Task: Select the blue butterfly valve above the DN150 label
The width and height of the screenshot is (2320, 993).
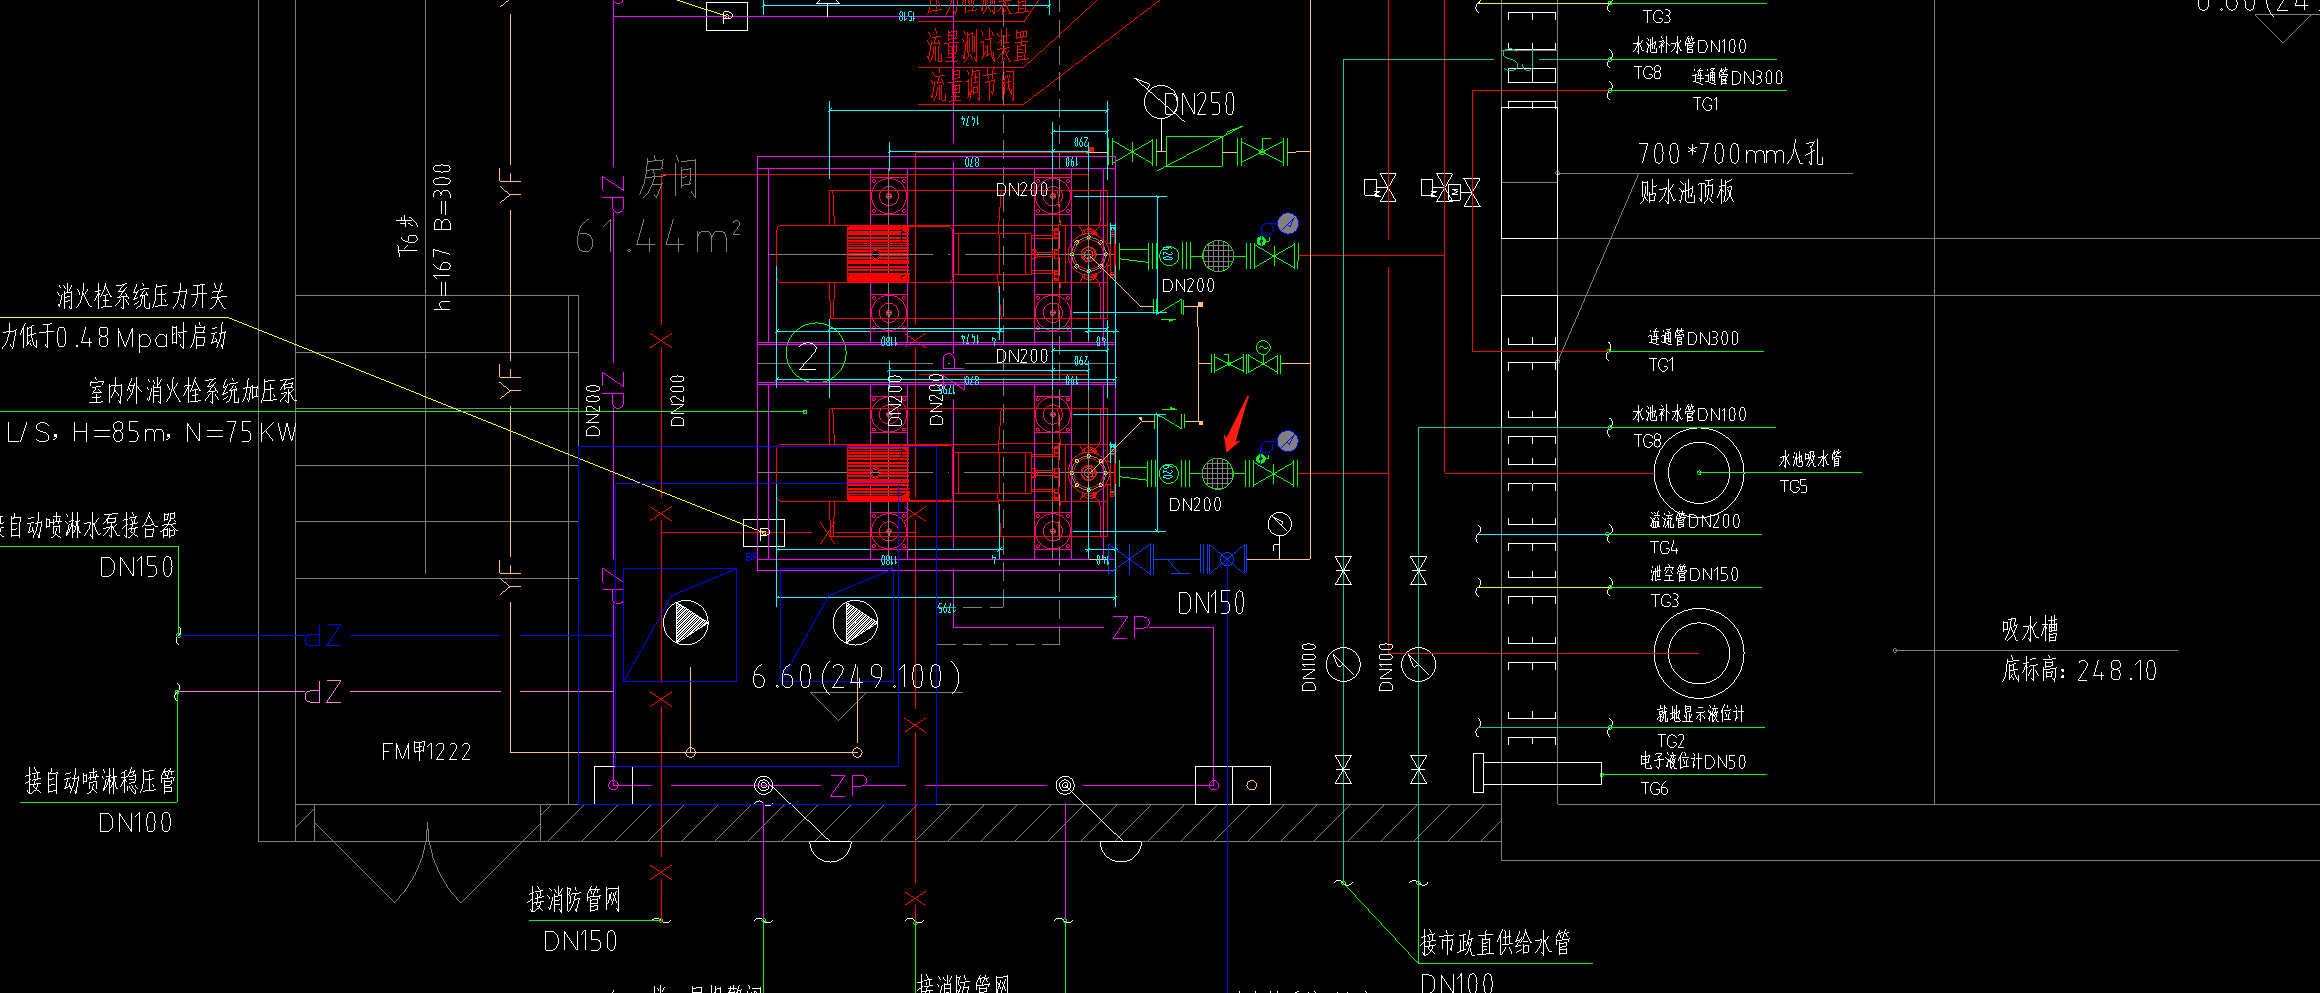Action: (x=1226, y=559)
